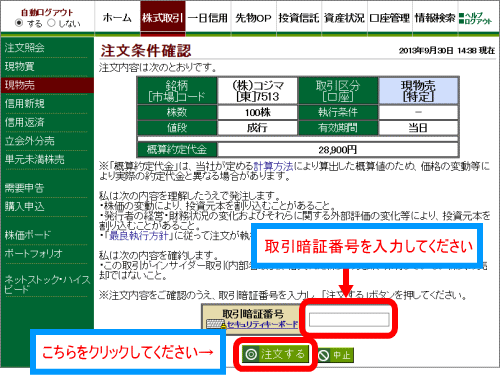Click the 概算約定代金 header cell
500x375 pixels.
point(177,150)
